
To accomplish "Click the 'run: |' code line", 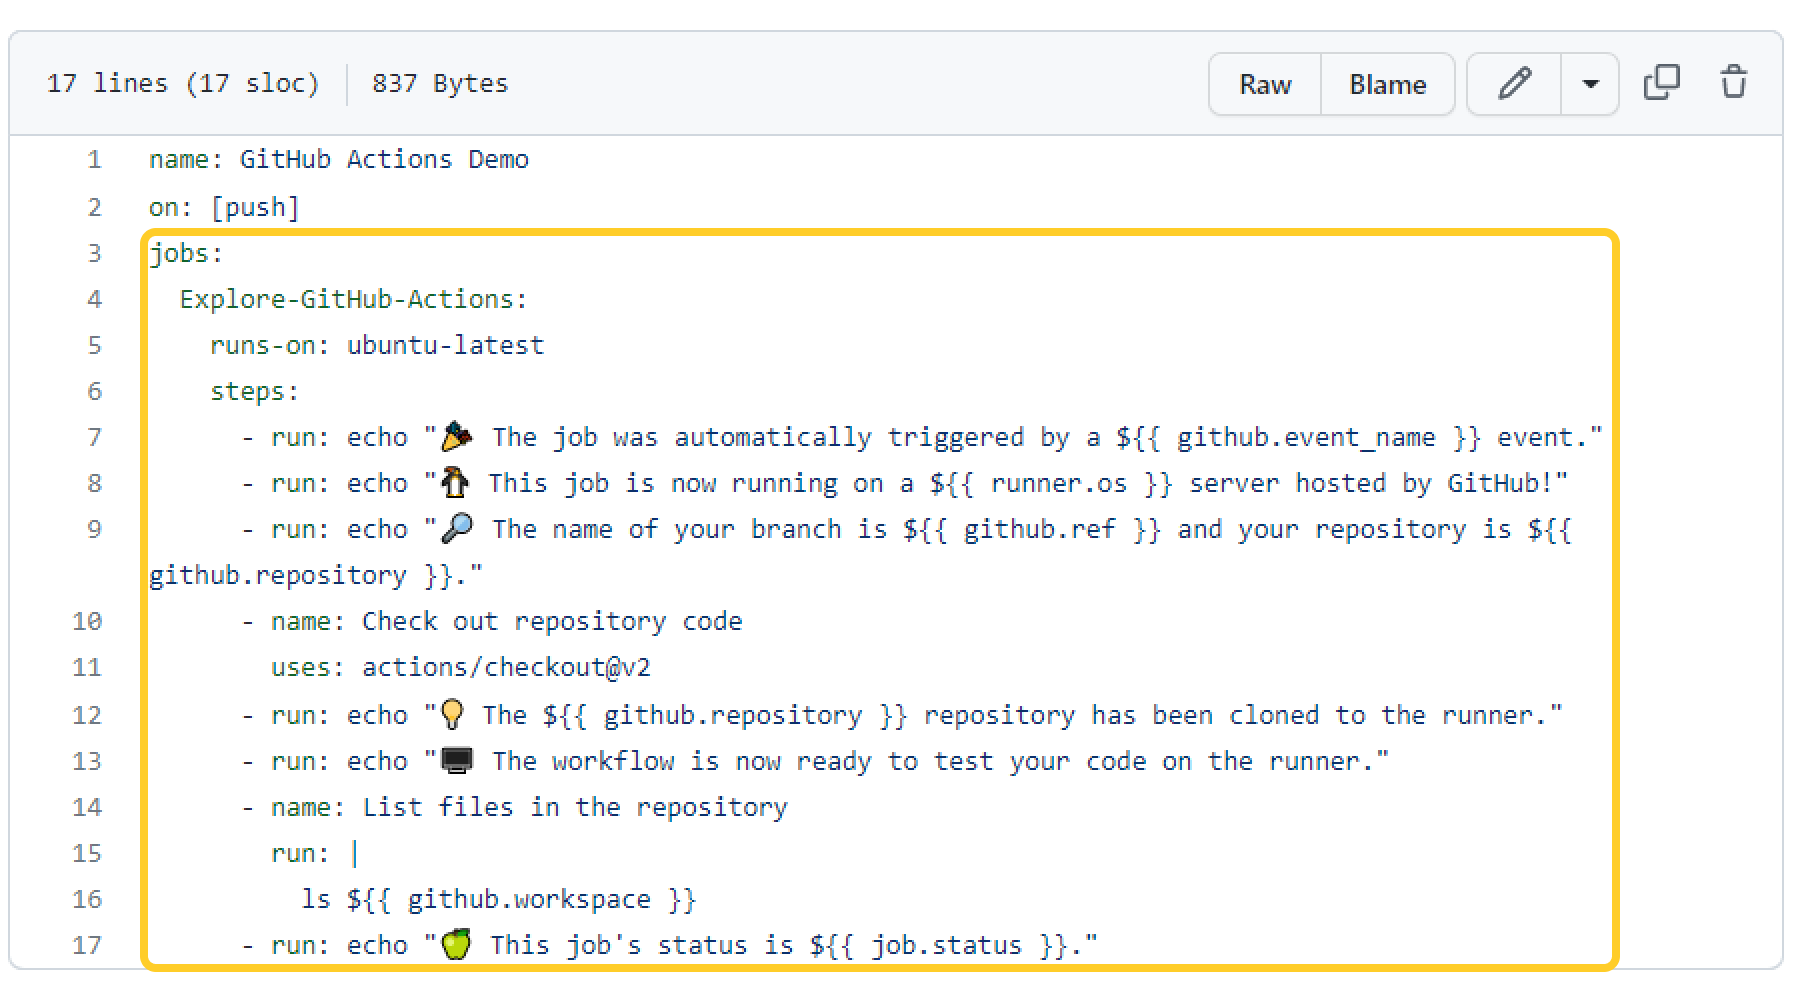I will pos(314,853).
